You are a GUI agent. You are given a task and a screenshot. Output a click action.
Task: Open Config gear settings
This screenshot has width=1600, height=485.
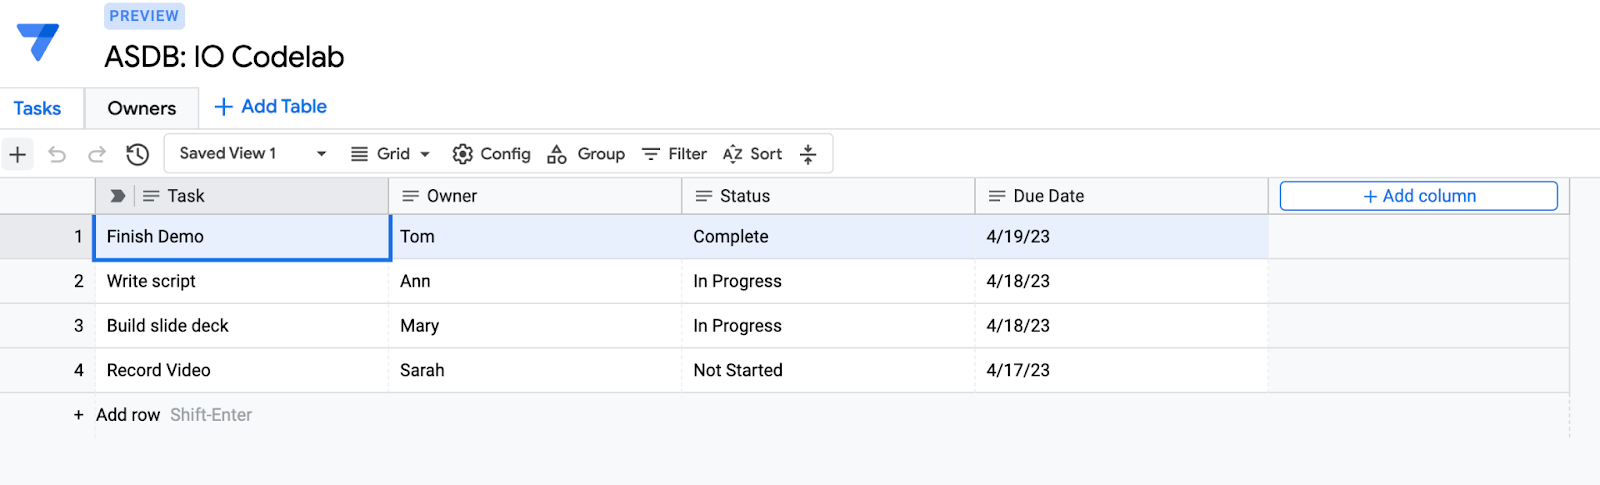[491, 154]
